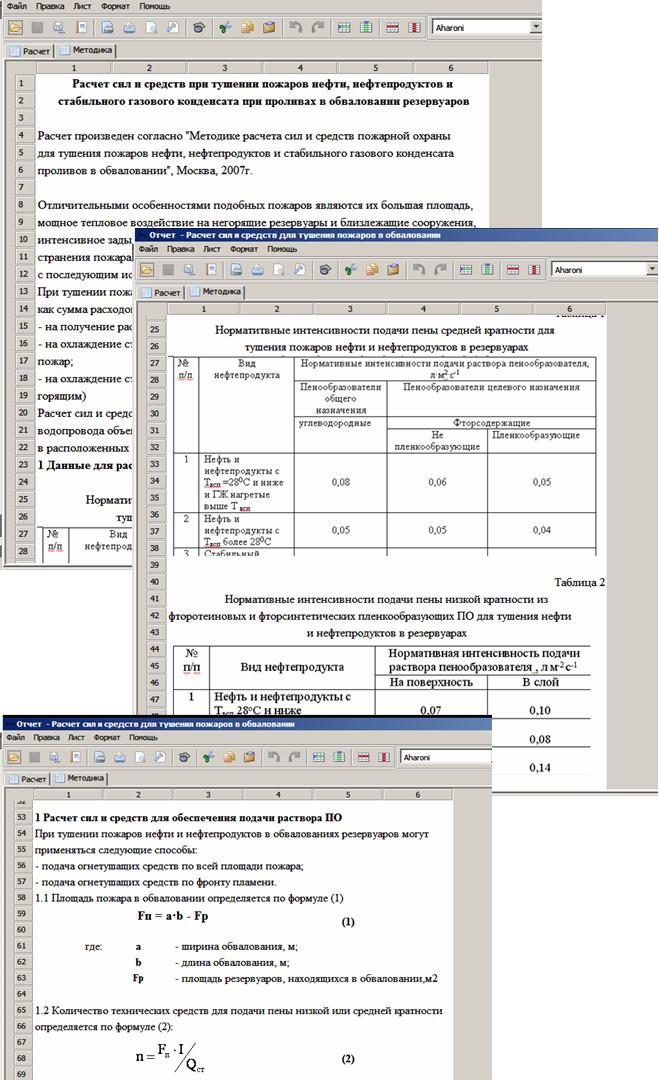Screen dimensions: 659x1081
Task: Switch to the Расчет tab in topmost window
Action: coord(31,49)
